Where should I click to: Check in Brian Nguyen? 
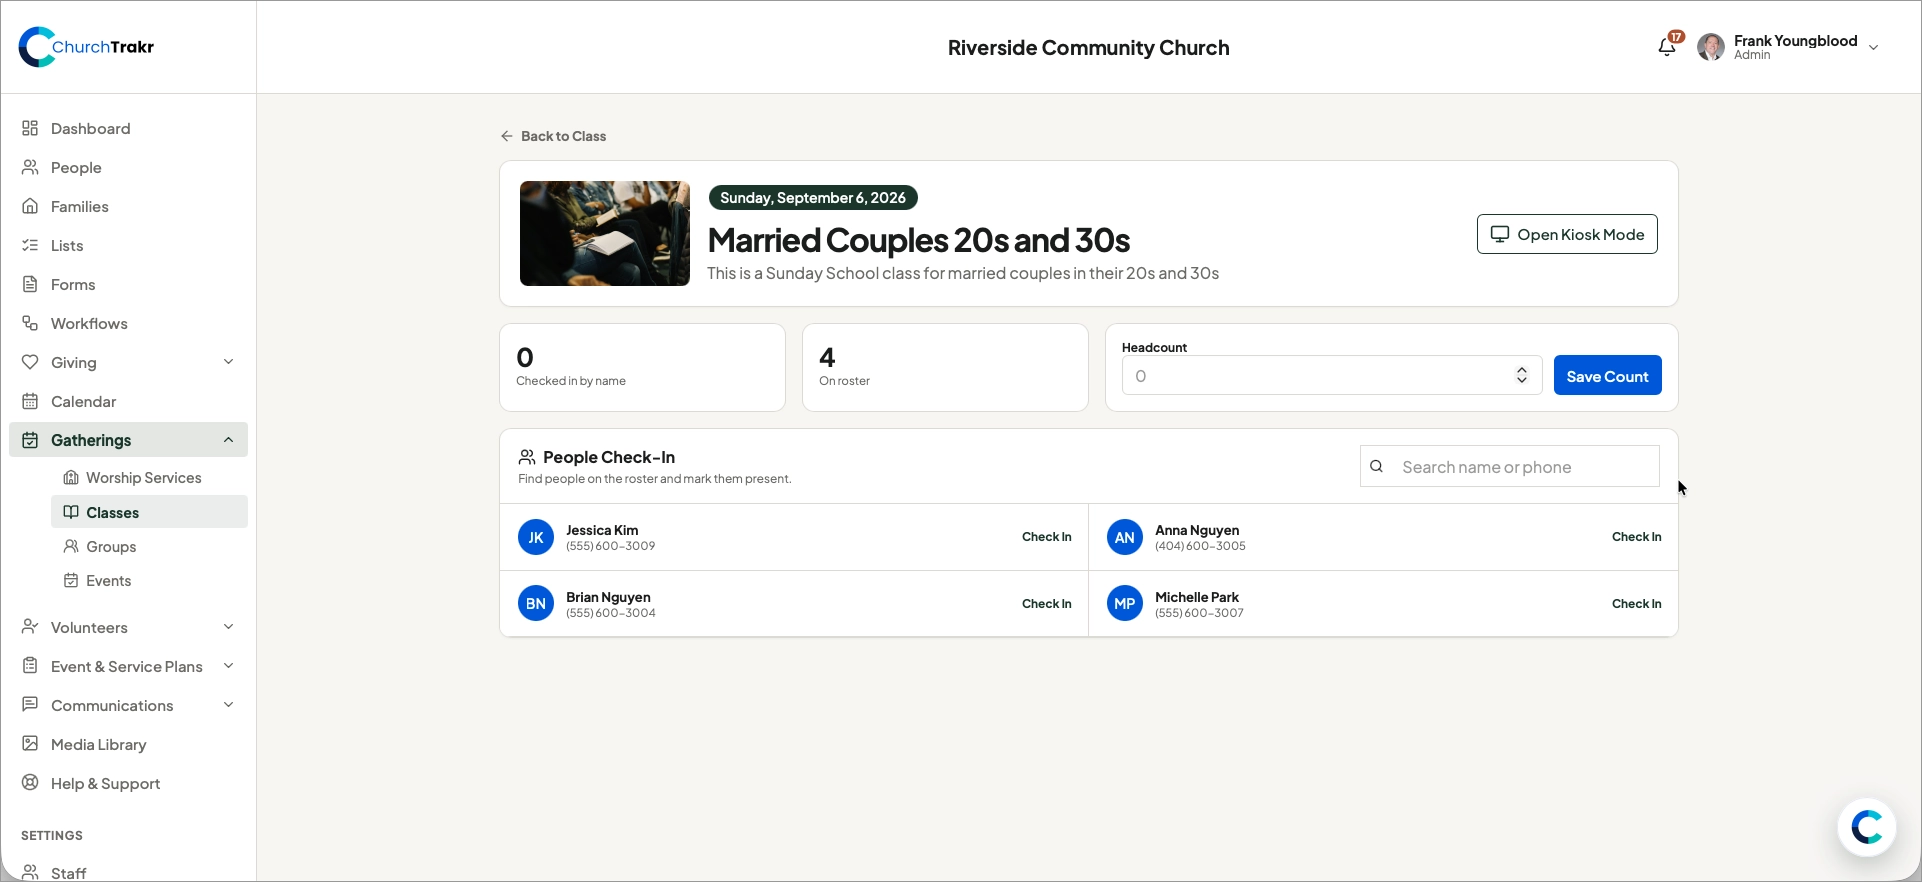pos(1046,604)
